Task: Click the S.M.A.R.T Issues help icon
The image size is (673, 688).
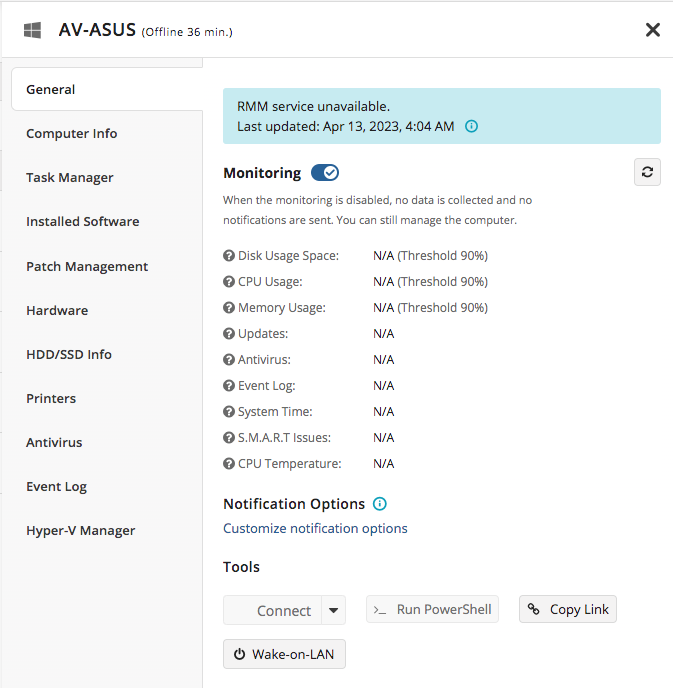Action: 229,437
